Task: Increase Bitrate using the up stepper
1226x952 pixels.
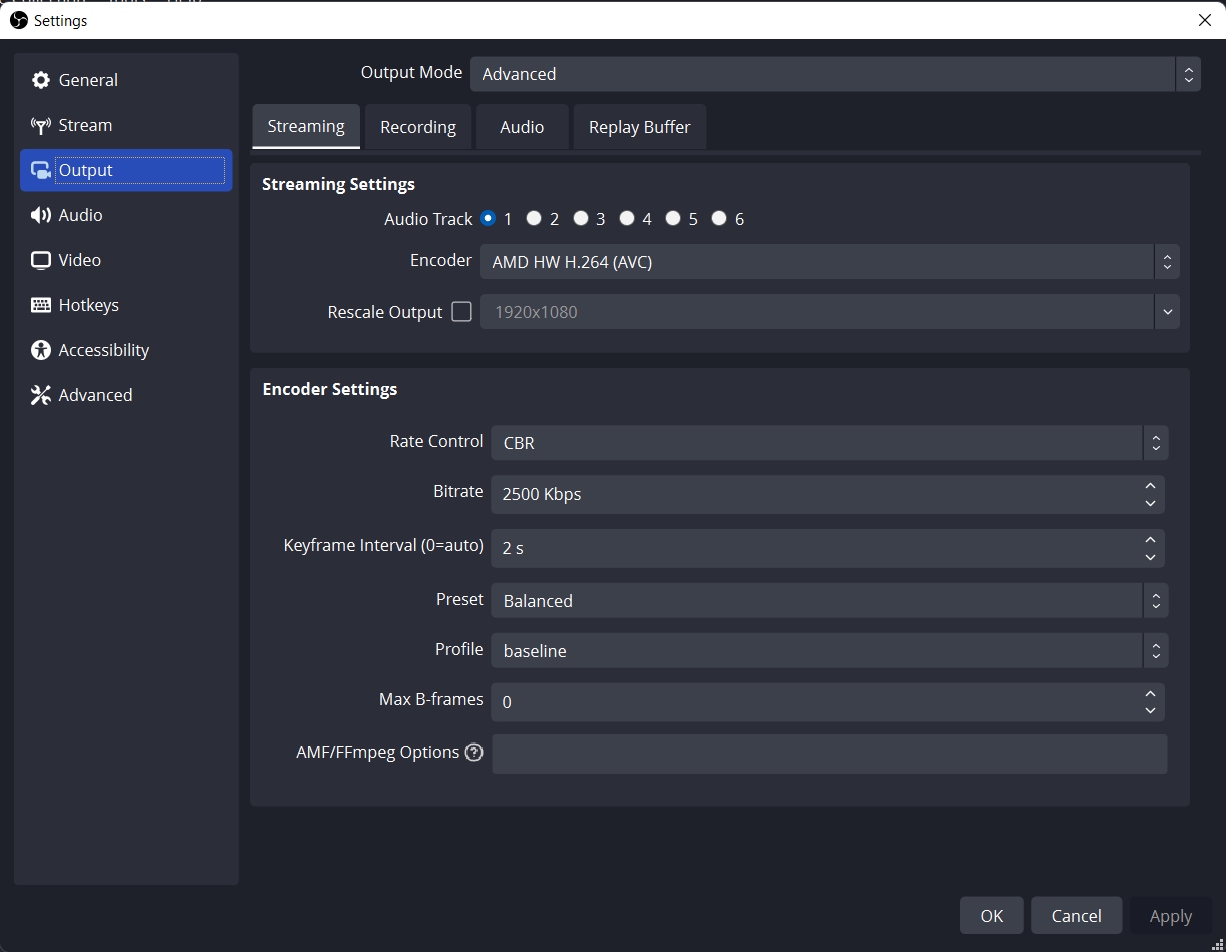Action: 1152,487
